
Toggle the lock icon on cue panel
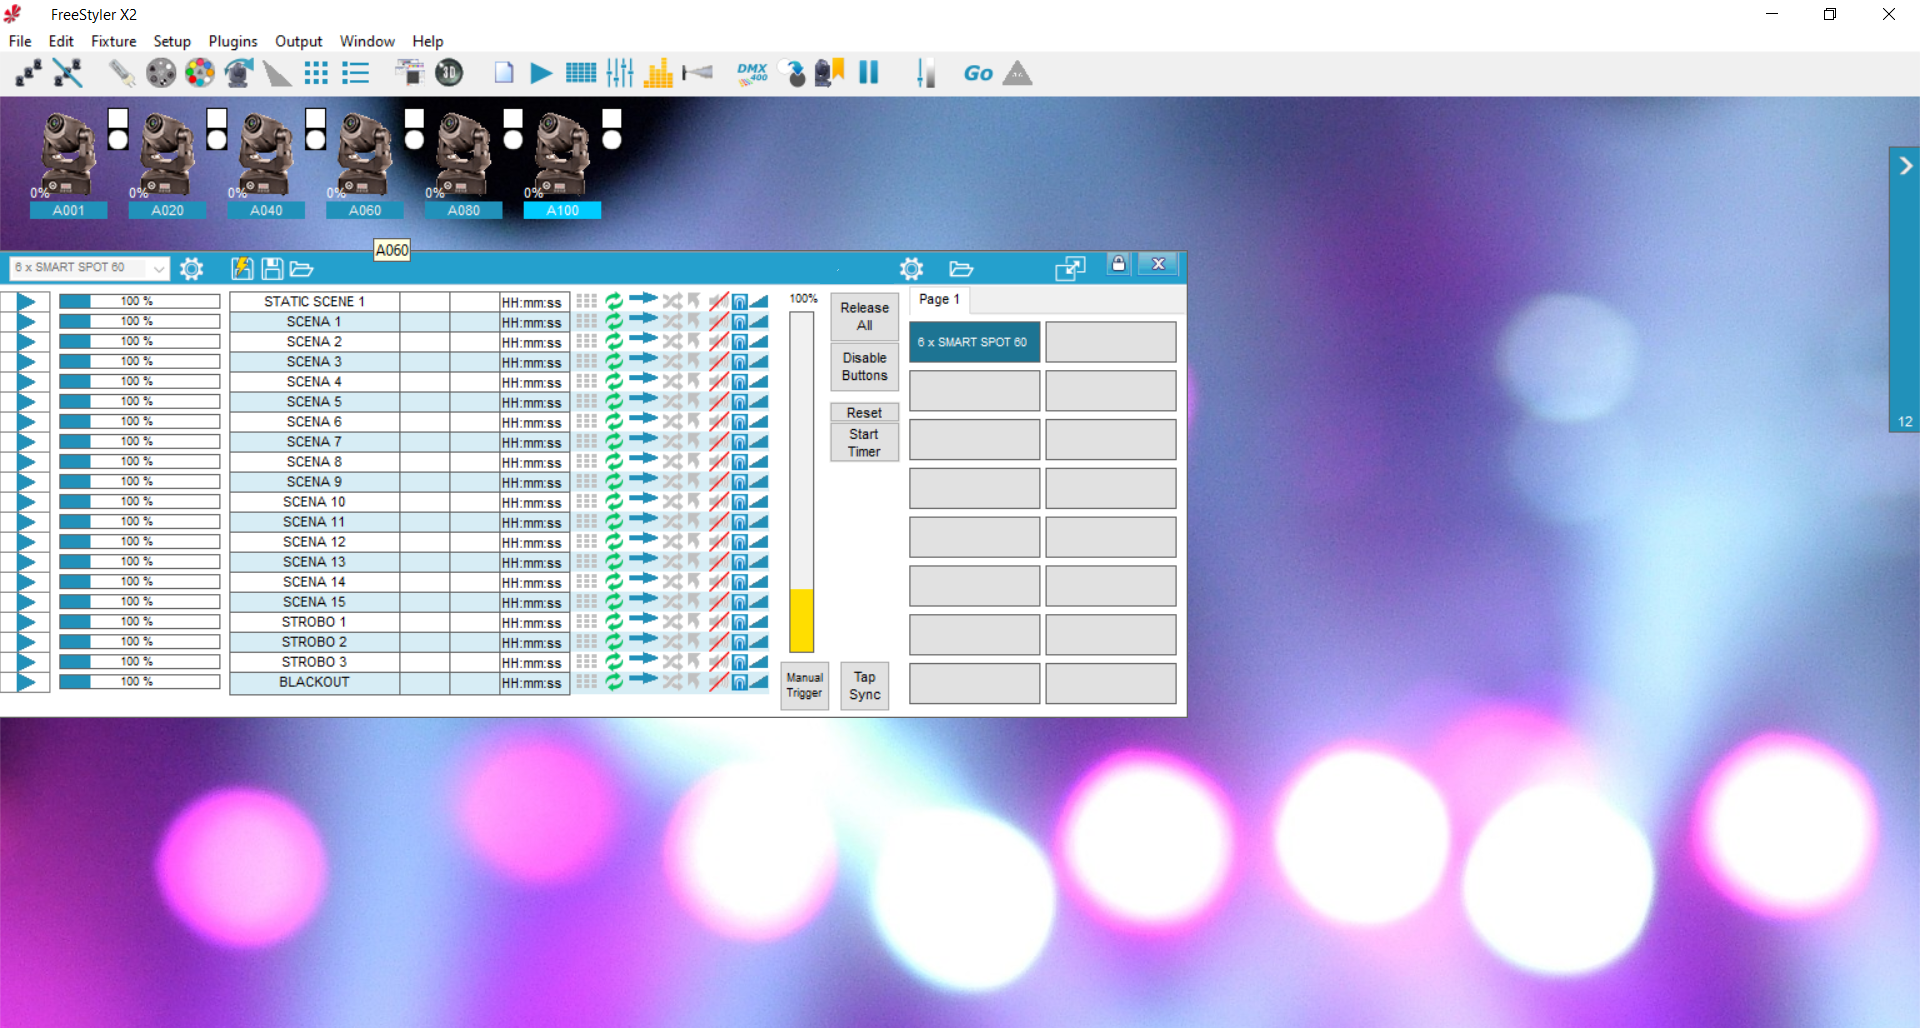point(1119,264)
